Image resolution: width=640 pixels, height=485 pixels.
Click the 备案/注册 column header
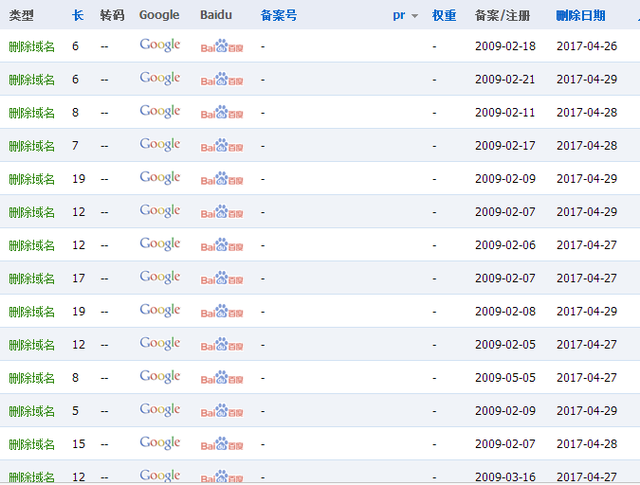coord(502,16)
